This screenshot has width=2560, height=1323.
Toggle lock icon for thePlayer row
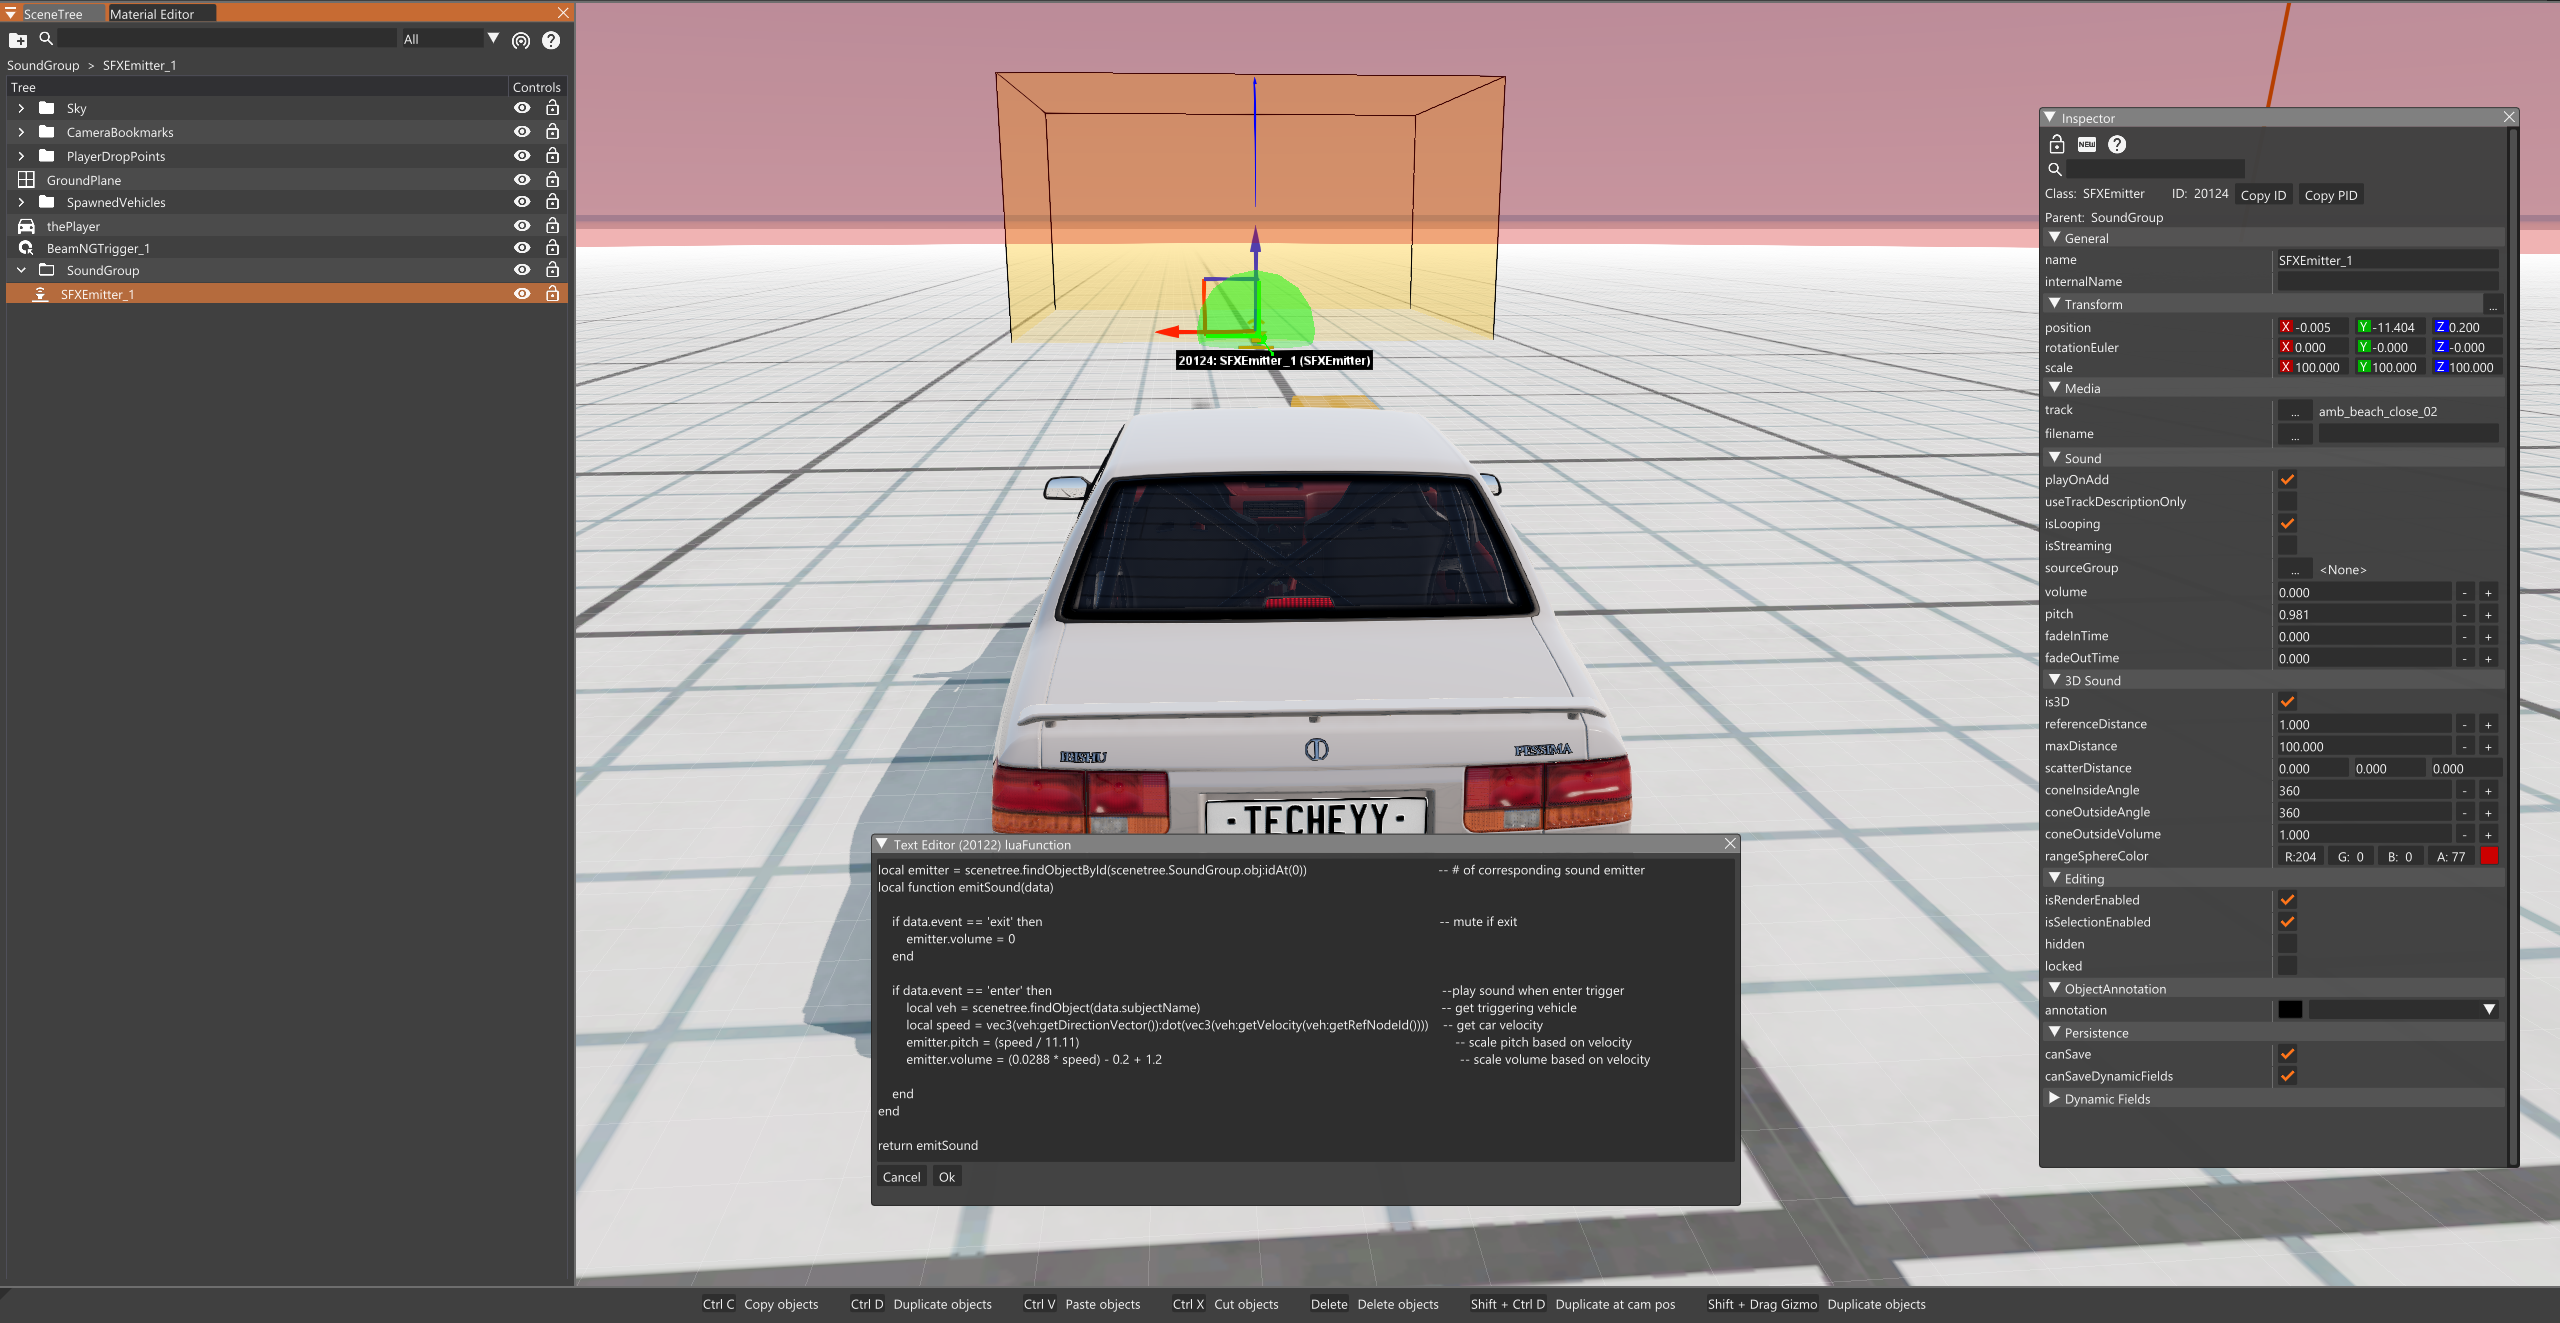(552, 226)
